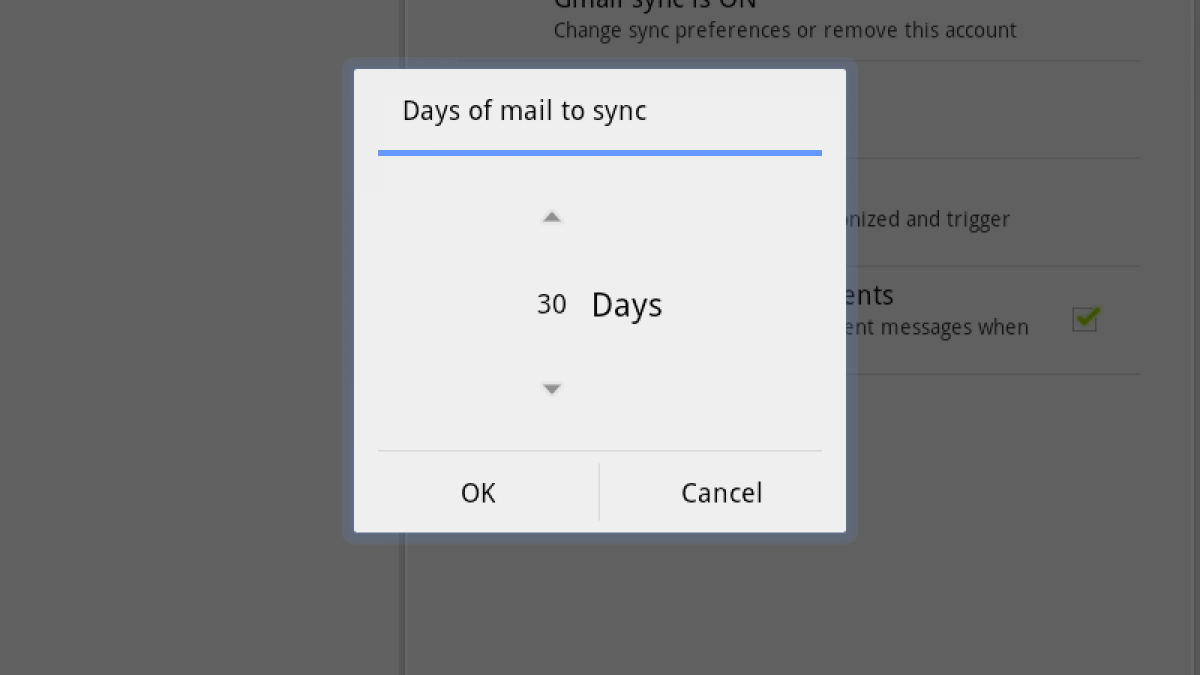Click the horizontal separator above OK and Cancel

click(x=600, y=451)
